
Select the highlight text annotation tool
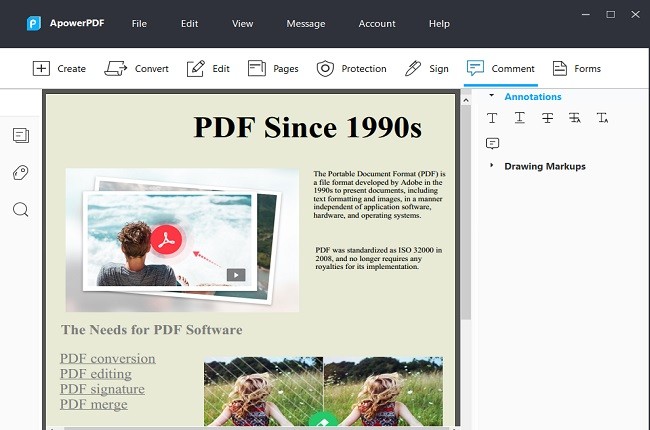coord(492,118)
